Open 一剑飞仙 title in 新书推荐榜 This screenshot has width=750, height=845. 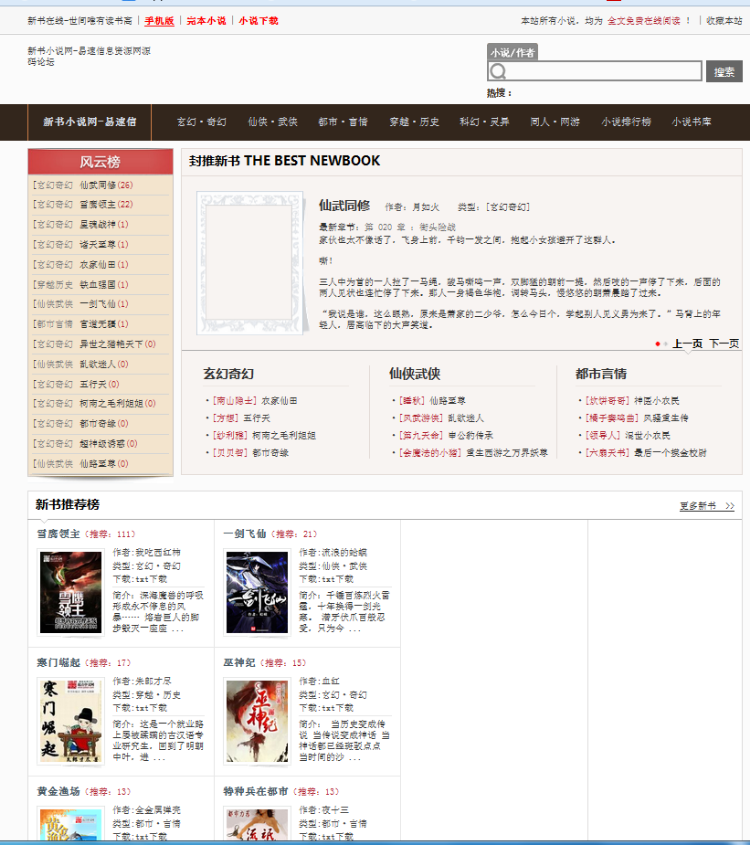click(245, 534)
